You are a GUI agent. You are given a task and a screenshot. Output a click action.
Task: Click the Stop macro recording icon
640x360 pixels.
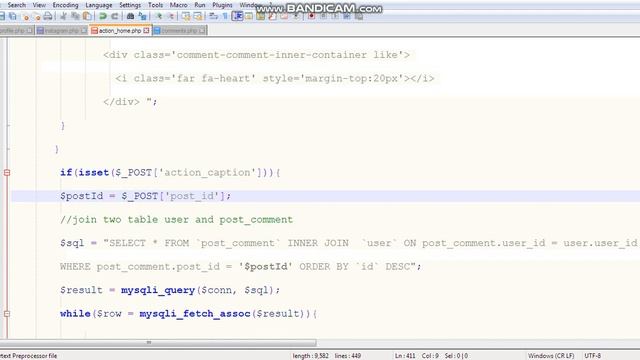click(323, 16)
